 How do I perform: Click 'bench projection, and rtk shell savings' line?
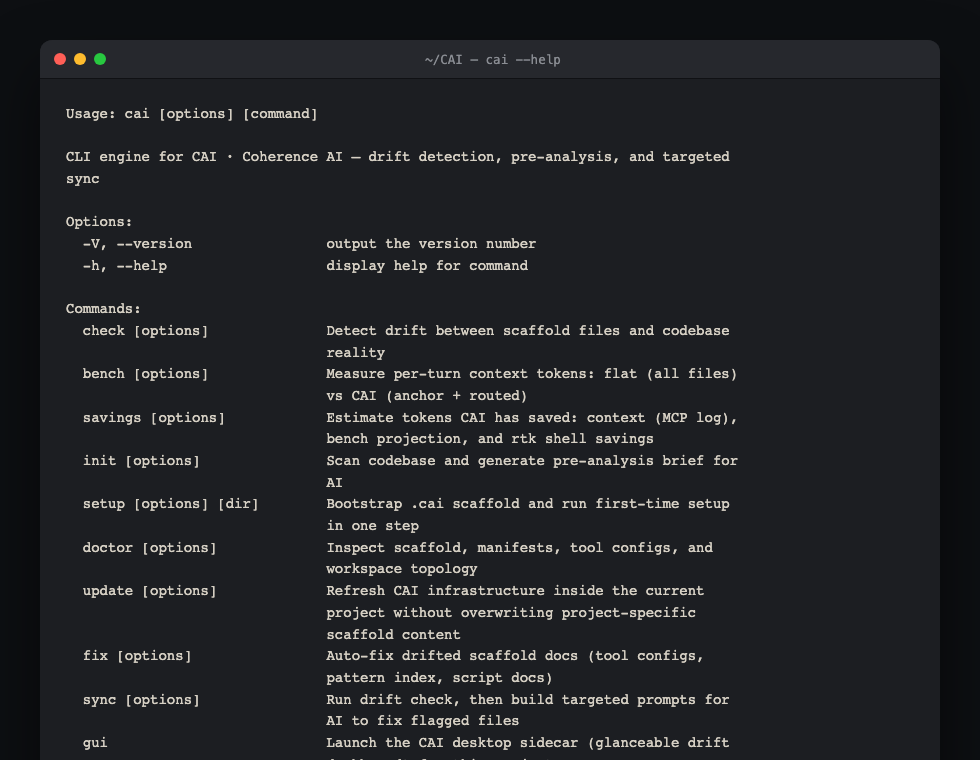(x=490, y=439)
